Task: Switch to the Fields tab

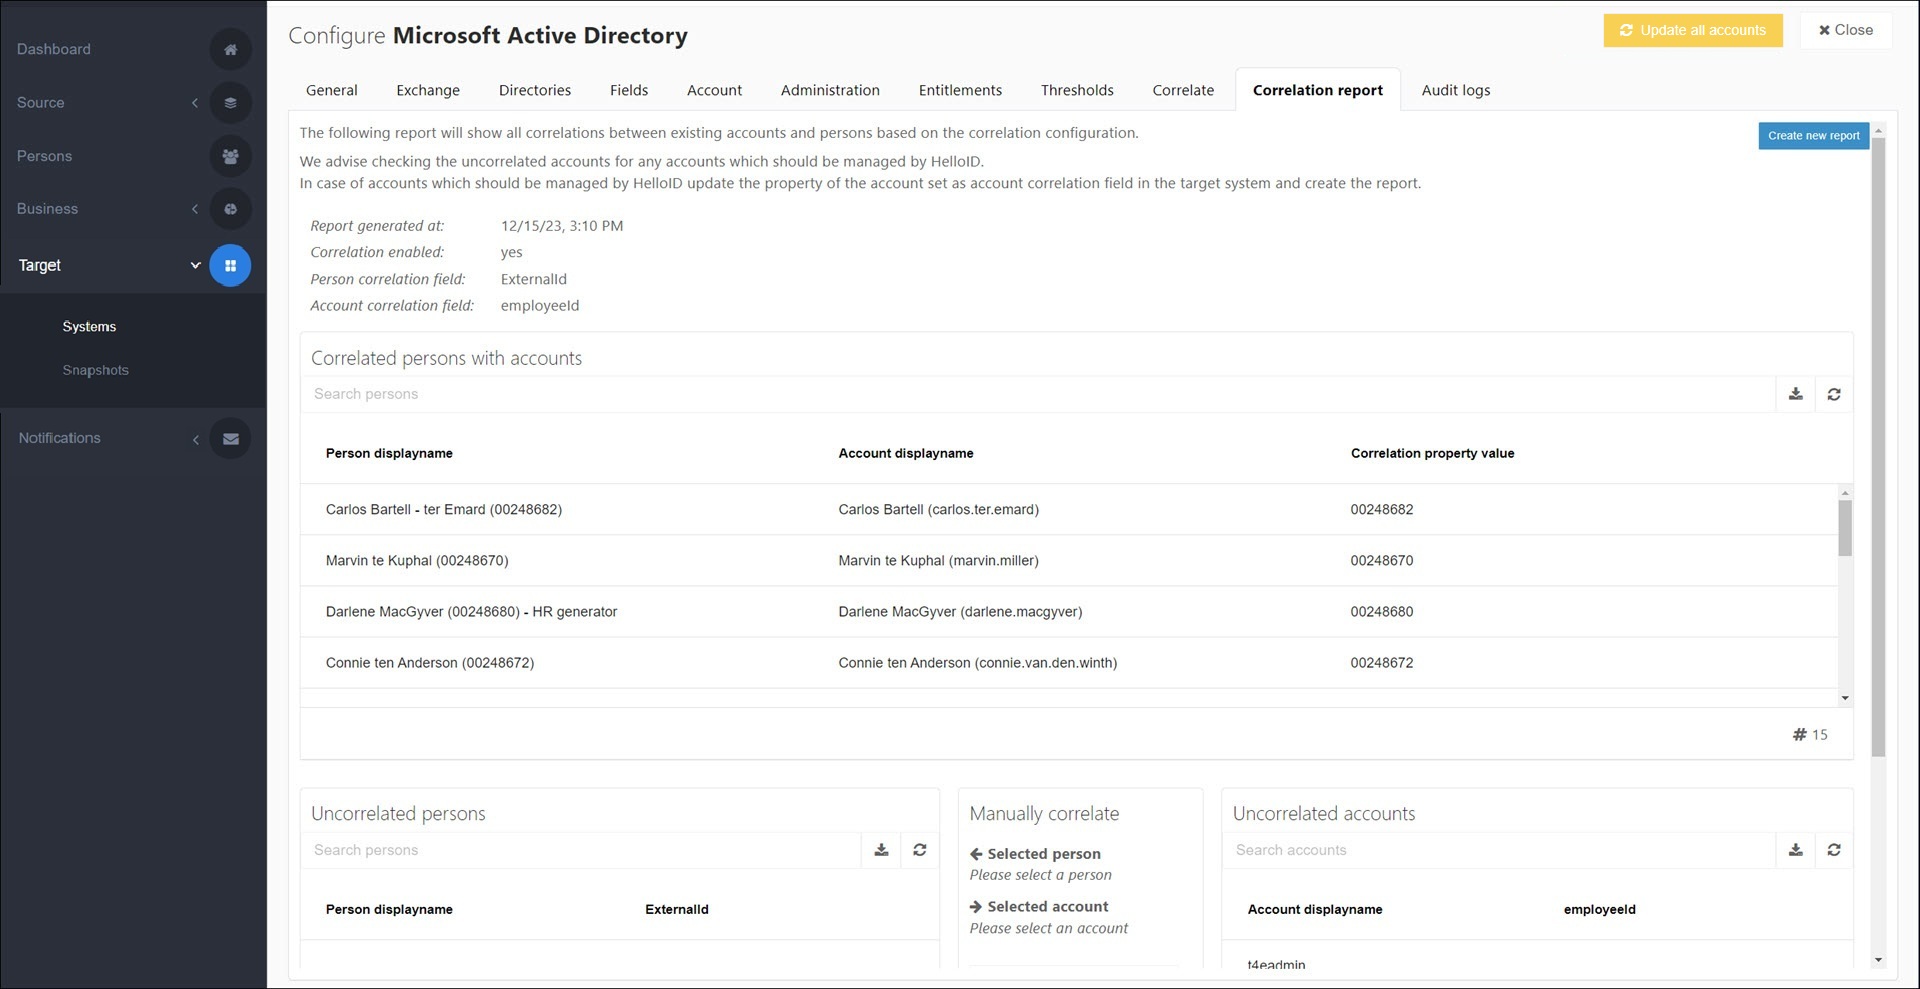Action: tap(629, 90)
